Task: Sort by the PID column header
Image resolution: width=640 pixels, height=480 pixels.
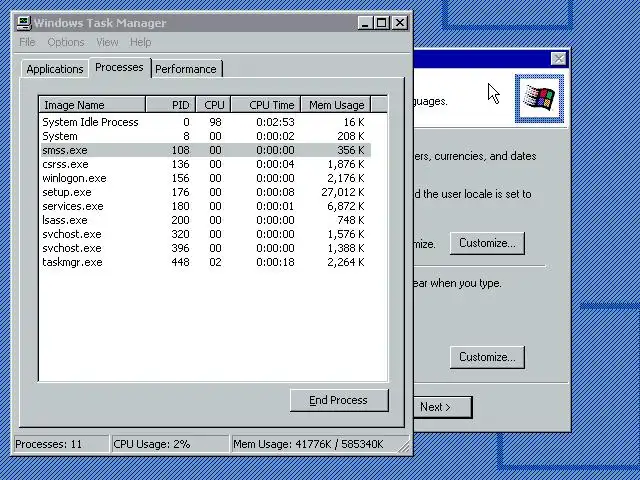Action: pyautogui.click(x=171, y=105)
